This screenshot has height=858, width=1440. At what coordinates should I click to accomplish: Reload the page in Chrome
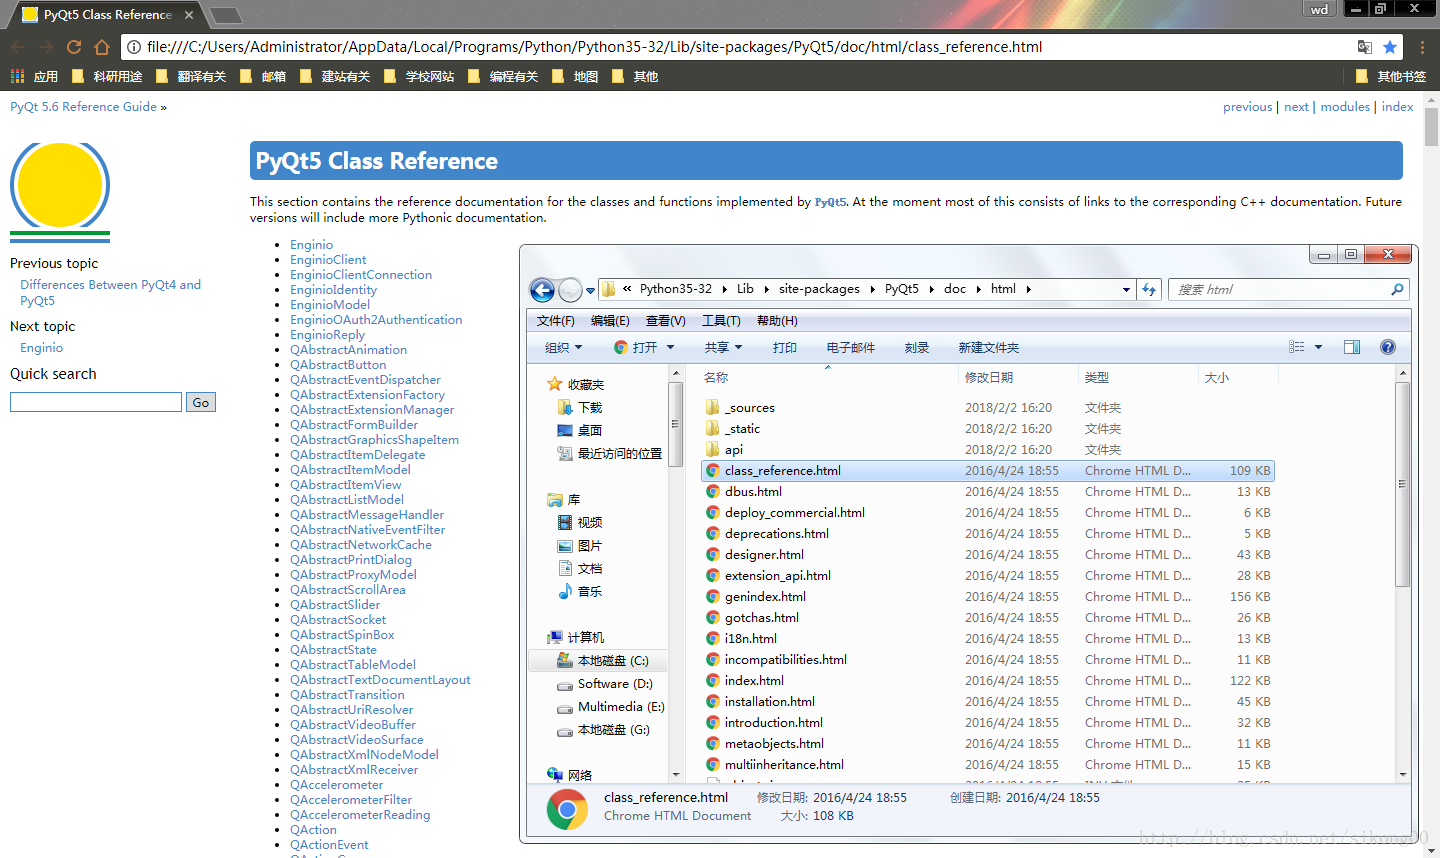click(74, 47)
